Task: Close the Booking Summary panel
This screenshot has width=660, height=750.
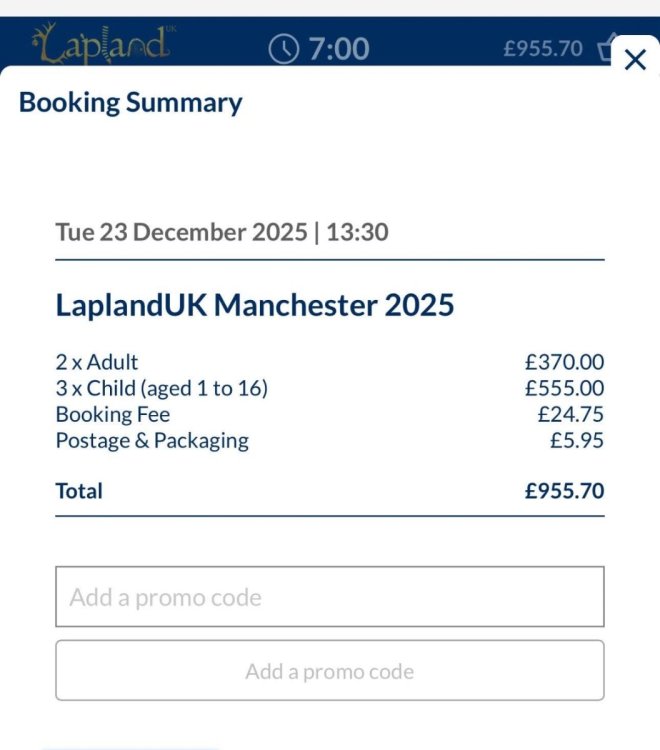Action: 635,60
